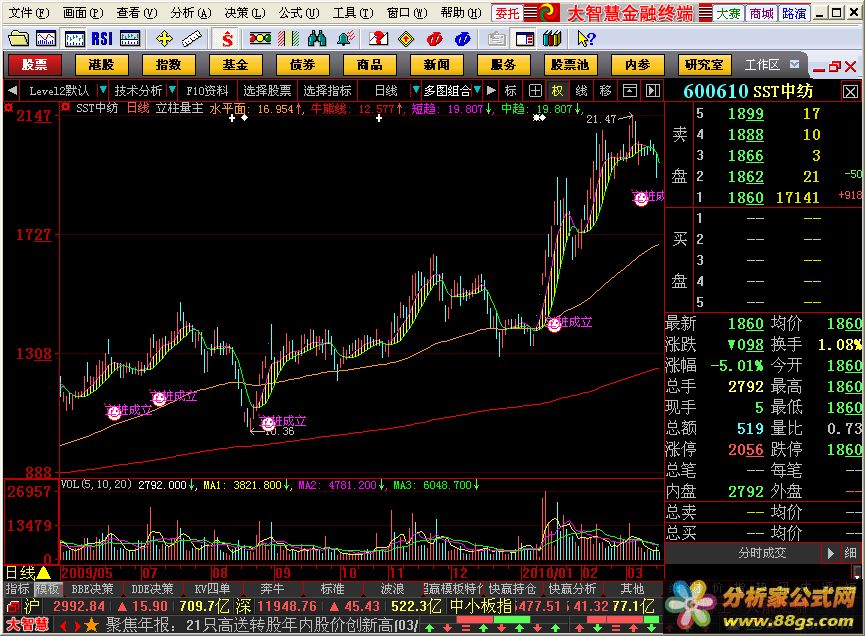Viewport: 865px width, 636px height.
Task: Click the red circular info icon
Action: [x=435, y=39]
